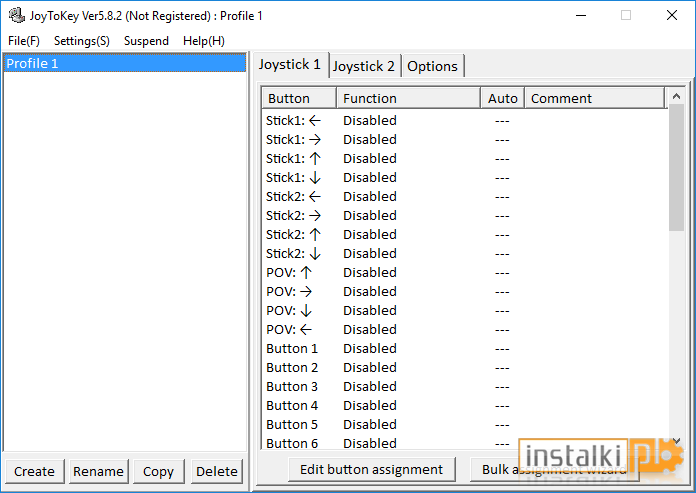The height and width of the screenshot is (493, 696).
Task: Minimize the JoyToKey window
Action: pos(581,16)
